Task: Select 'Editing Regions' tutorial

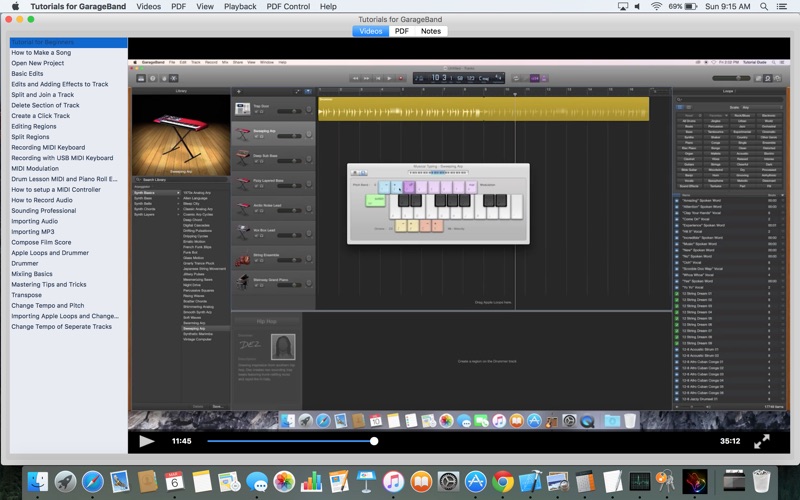Action: click(x=68, y=127)
